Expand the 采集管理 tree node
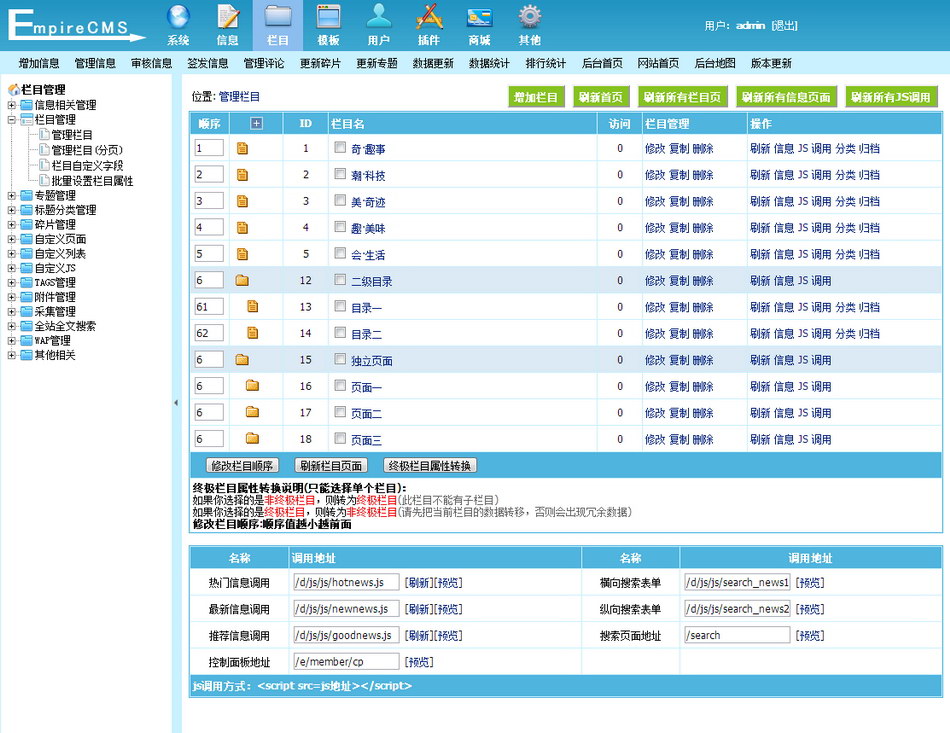Viewport: 950px width, 733px height. [12, 311]
